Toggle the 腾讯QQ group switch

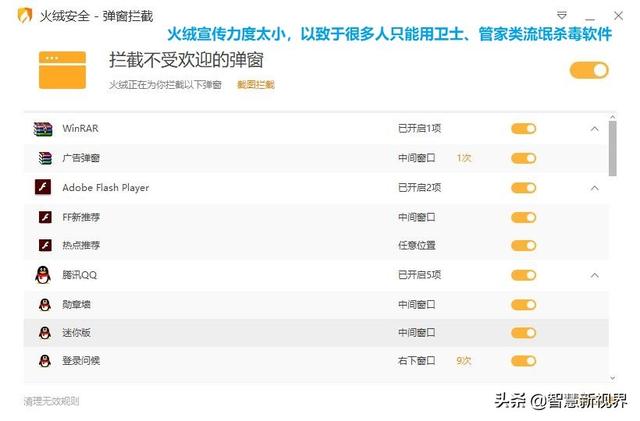(x=524, y=275)
